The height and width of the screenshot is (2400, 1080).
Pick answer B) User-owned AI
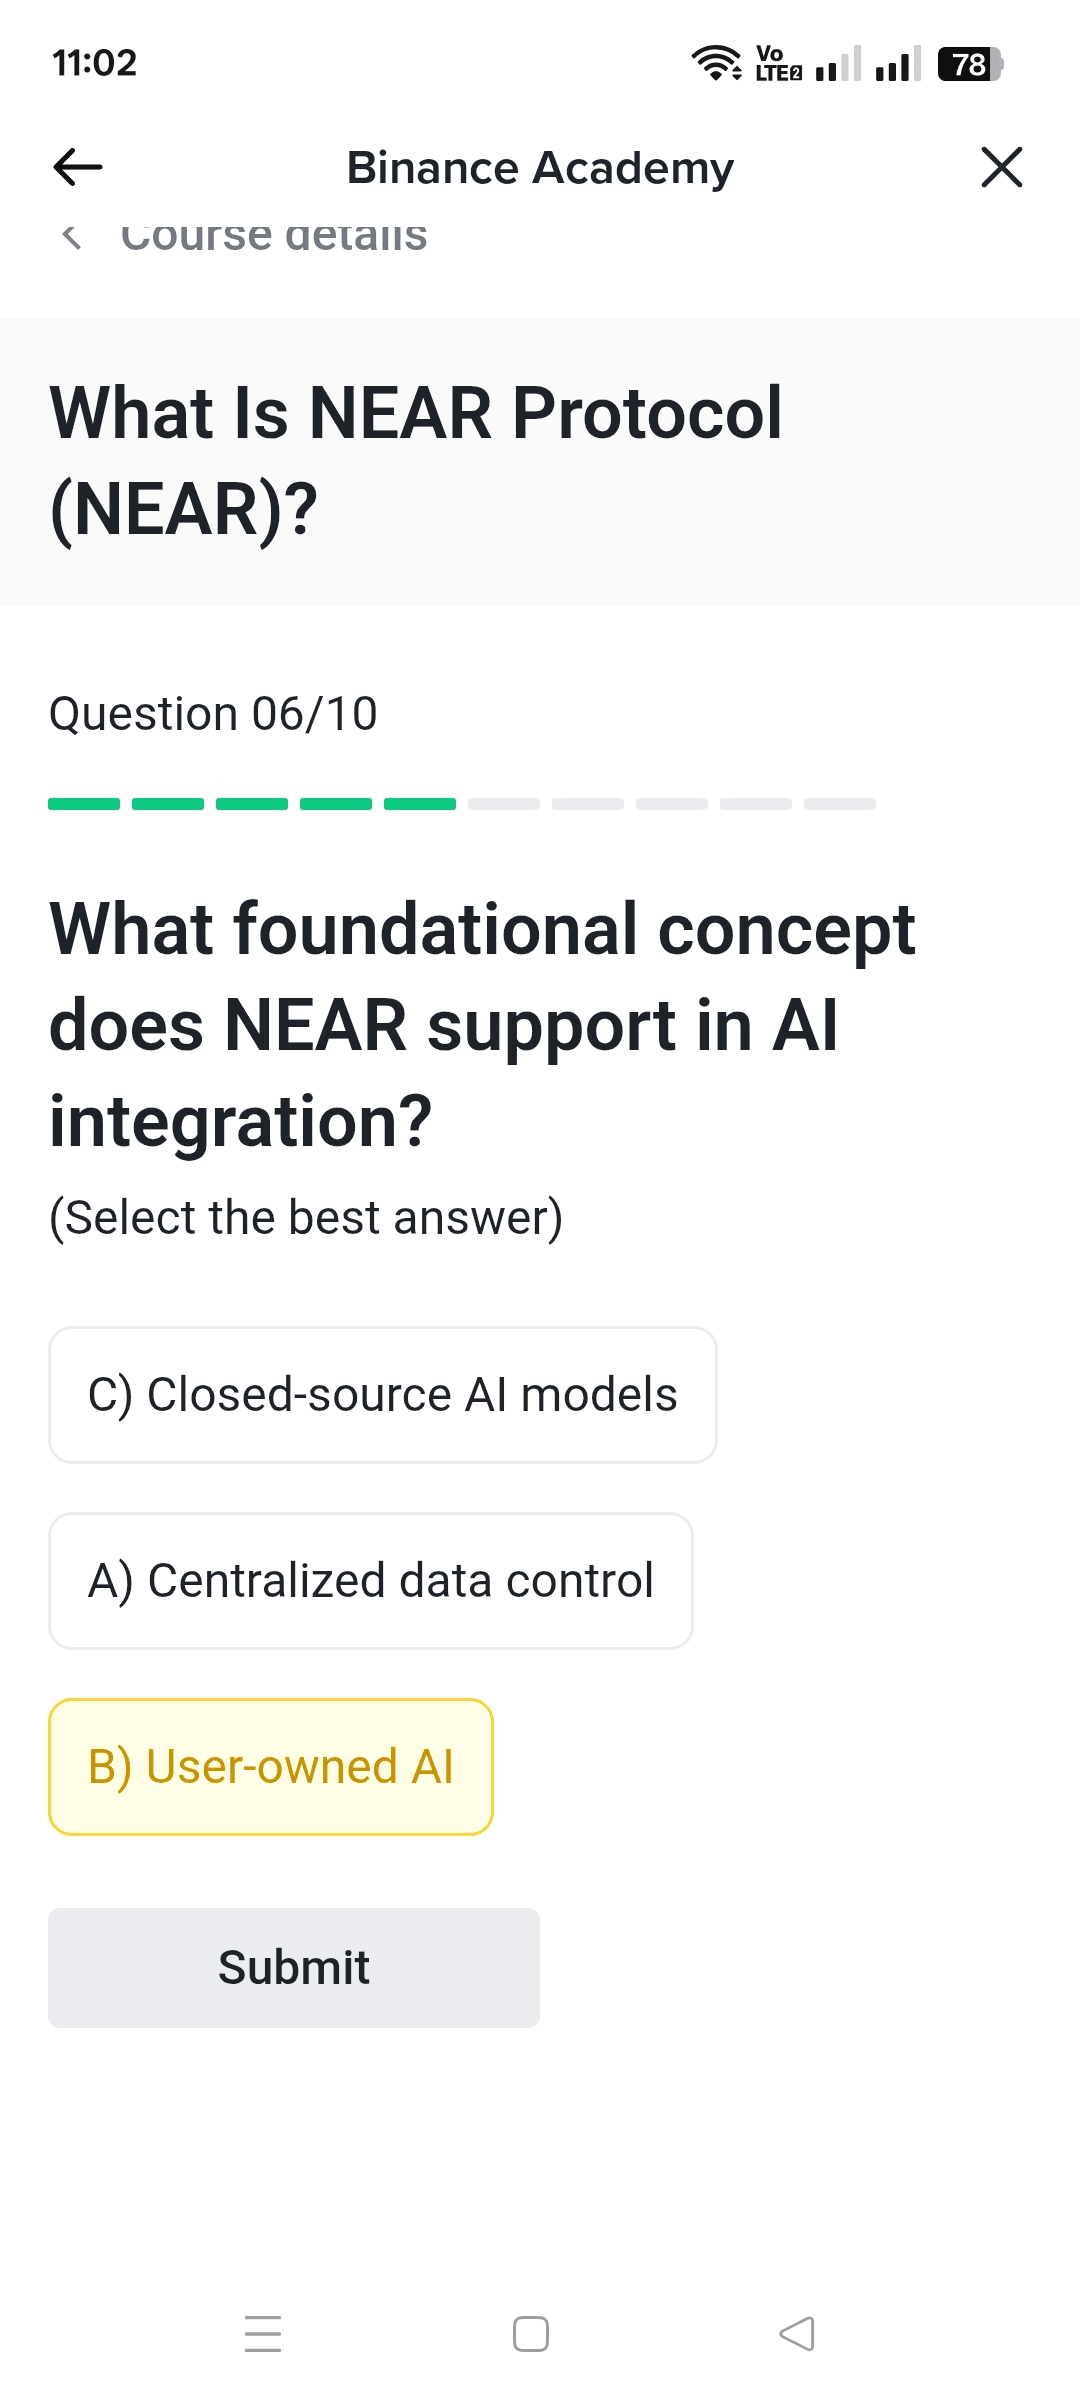click(270, 1767)
